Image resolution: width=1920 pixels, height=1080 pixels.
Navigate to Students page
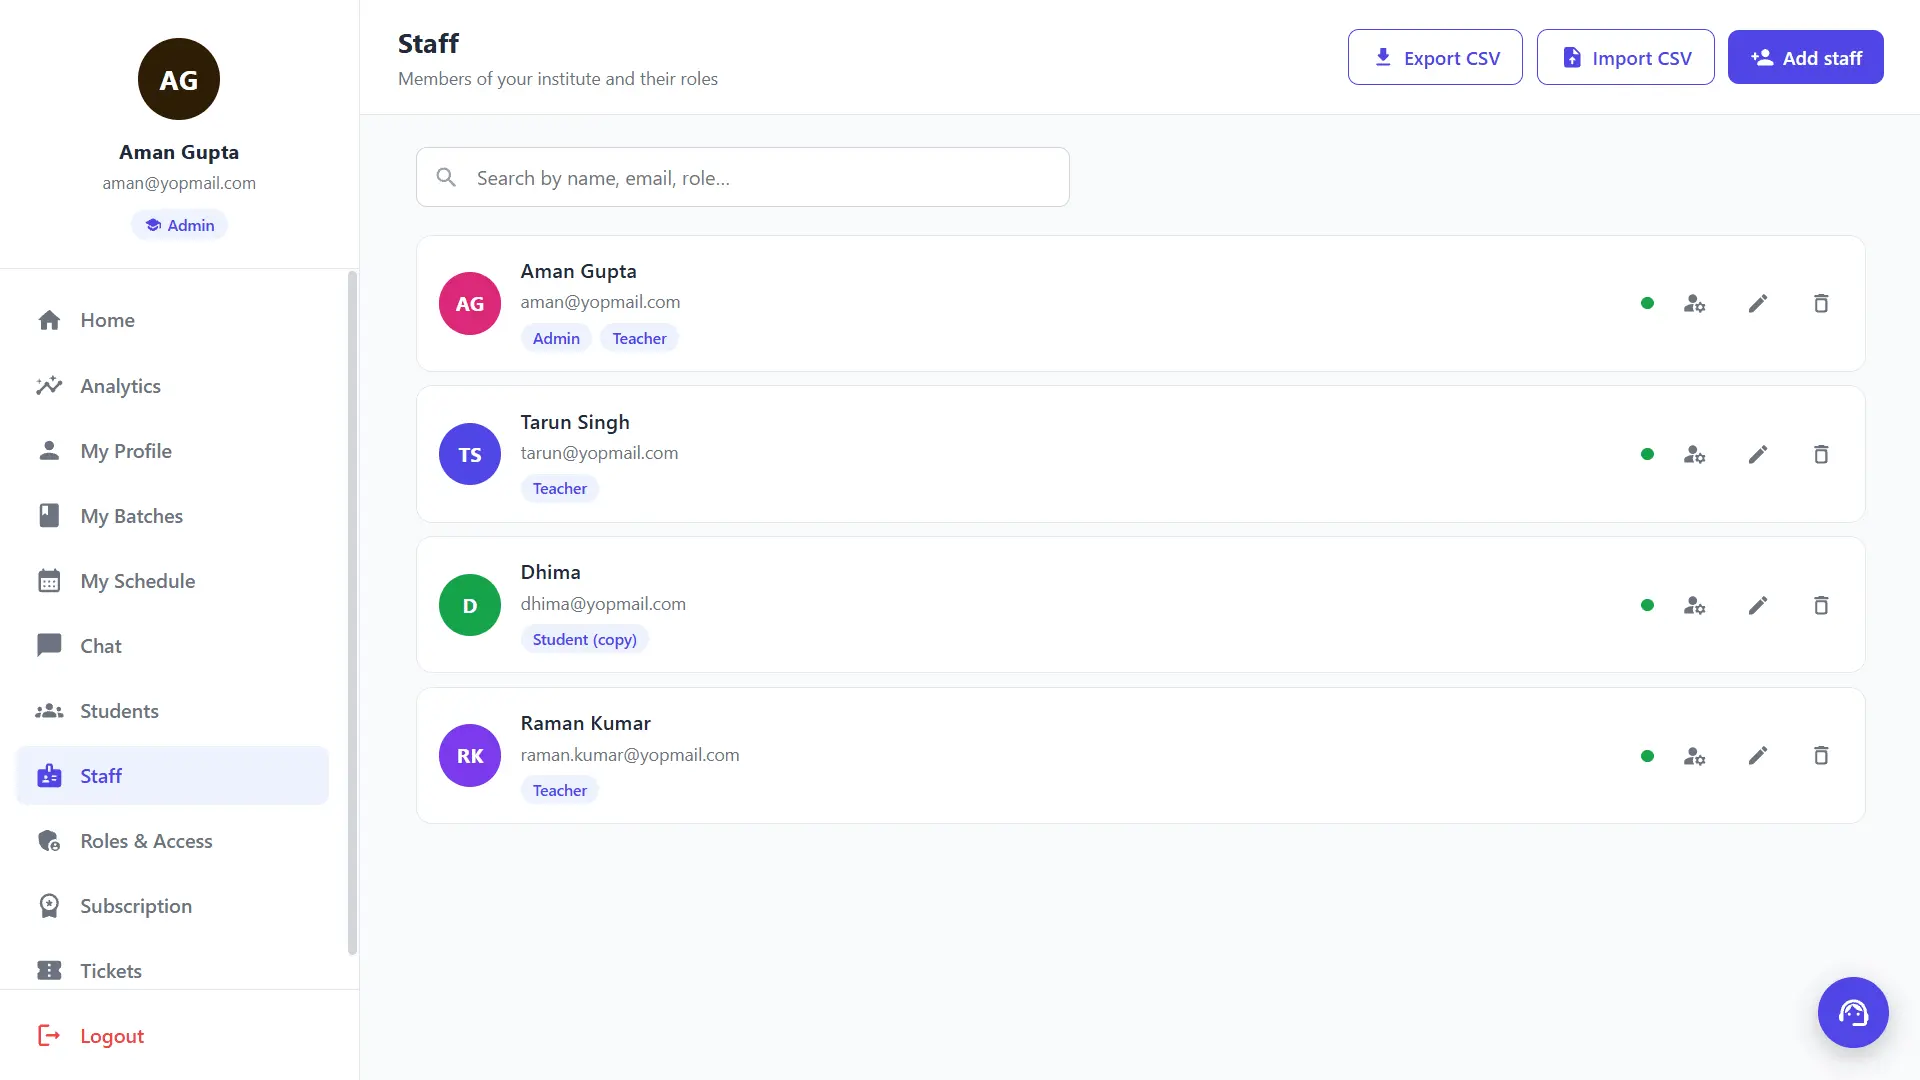point(172,711)
